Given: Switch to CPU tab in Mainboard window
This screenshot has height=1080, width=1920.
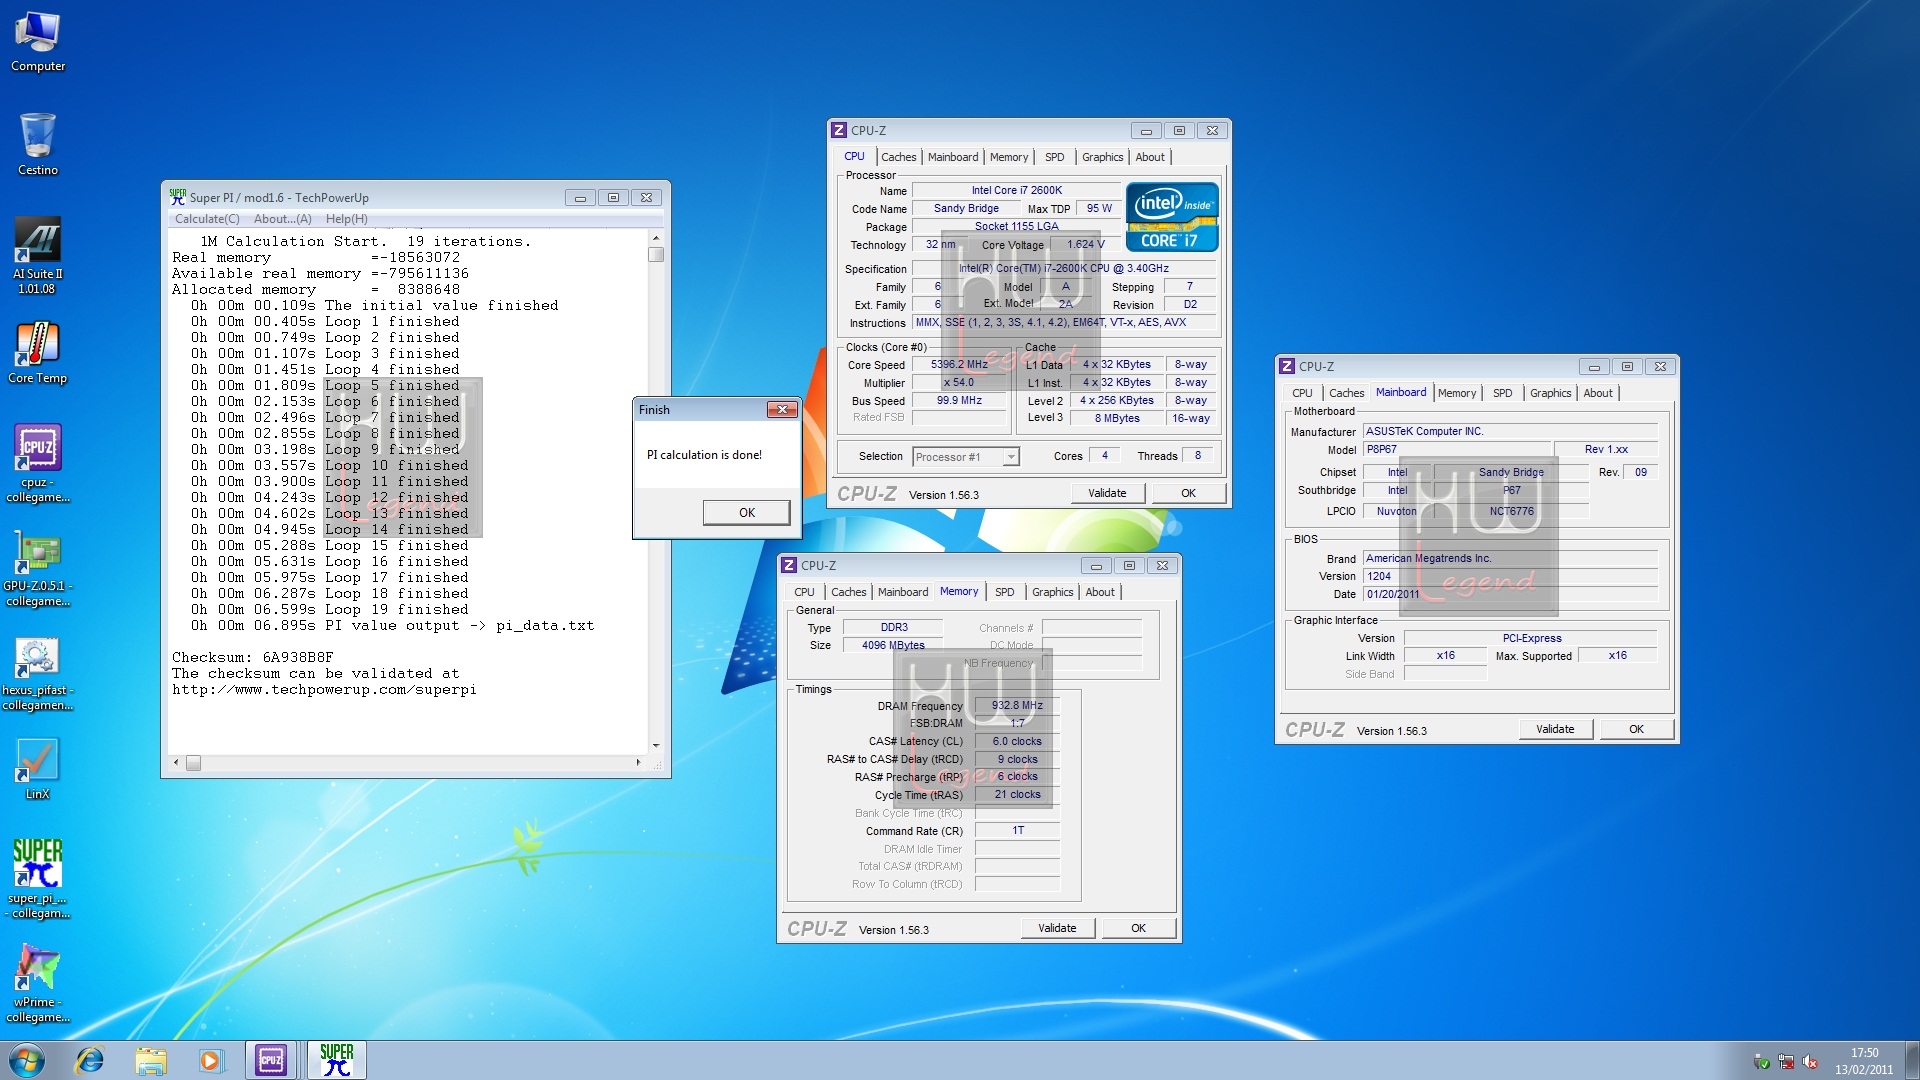Looking at the screenshot, I should click(1302, 393).
